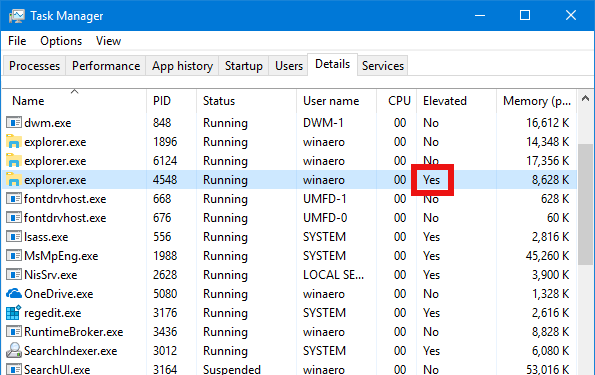Click folder icon of explorer.exe PID 1896
Screen dimensions: 595x375
pos(14,142)
